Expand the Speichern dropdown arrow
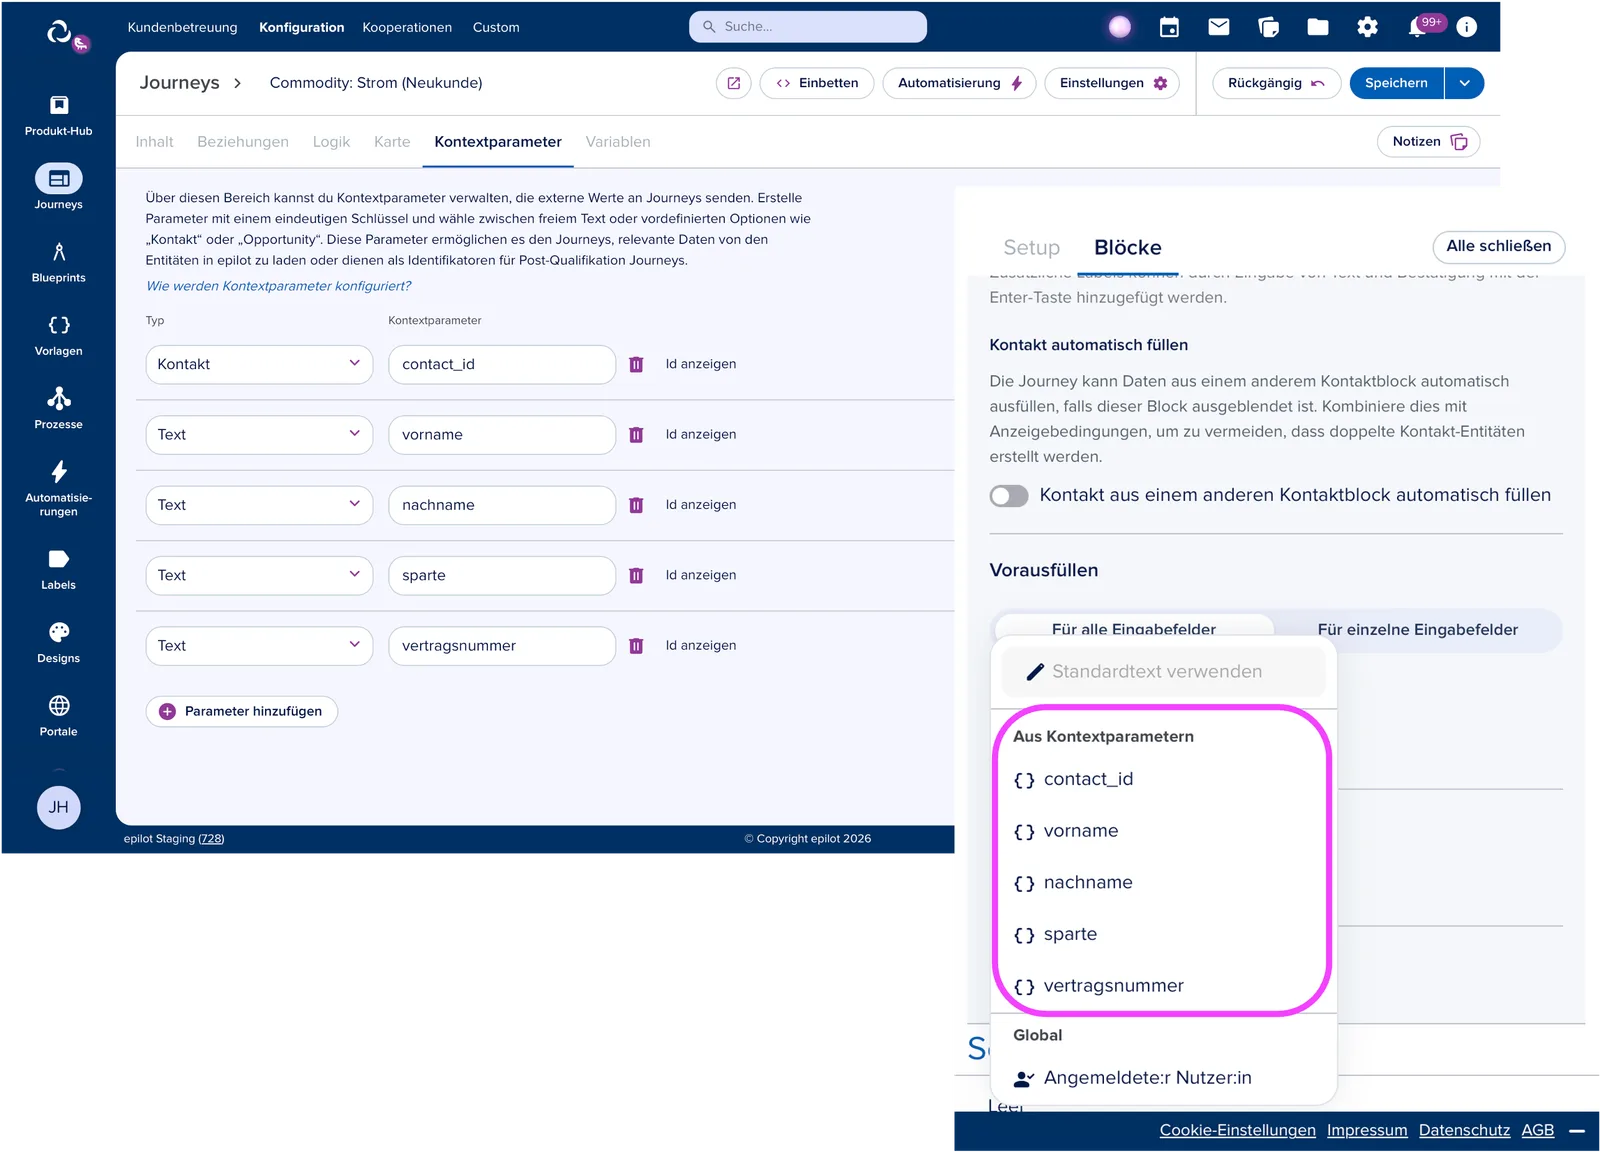1600x1152 pixels. (1464, 83)
